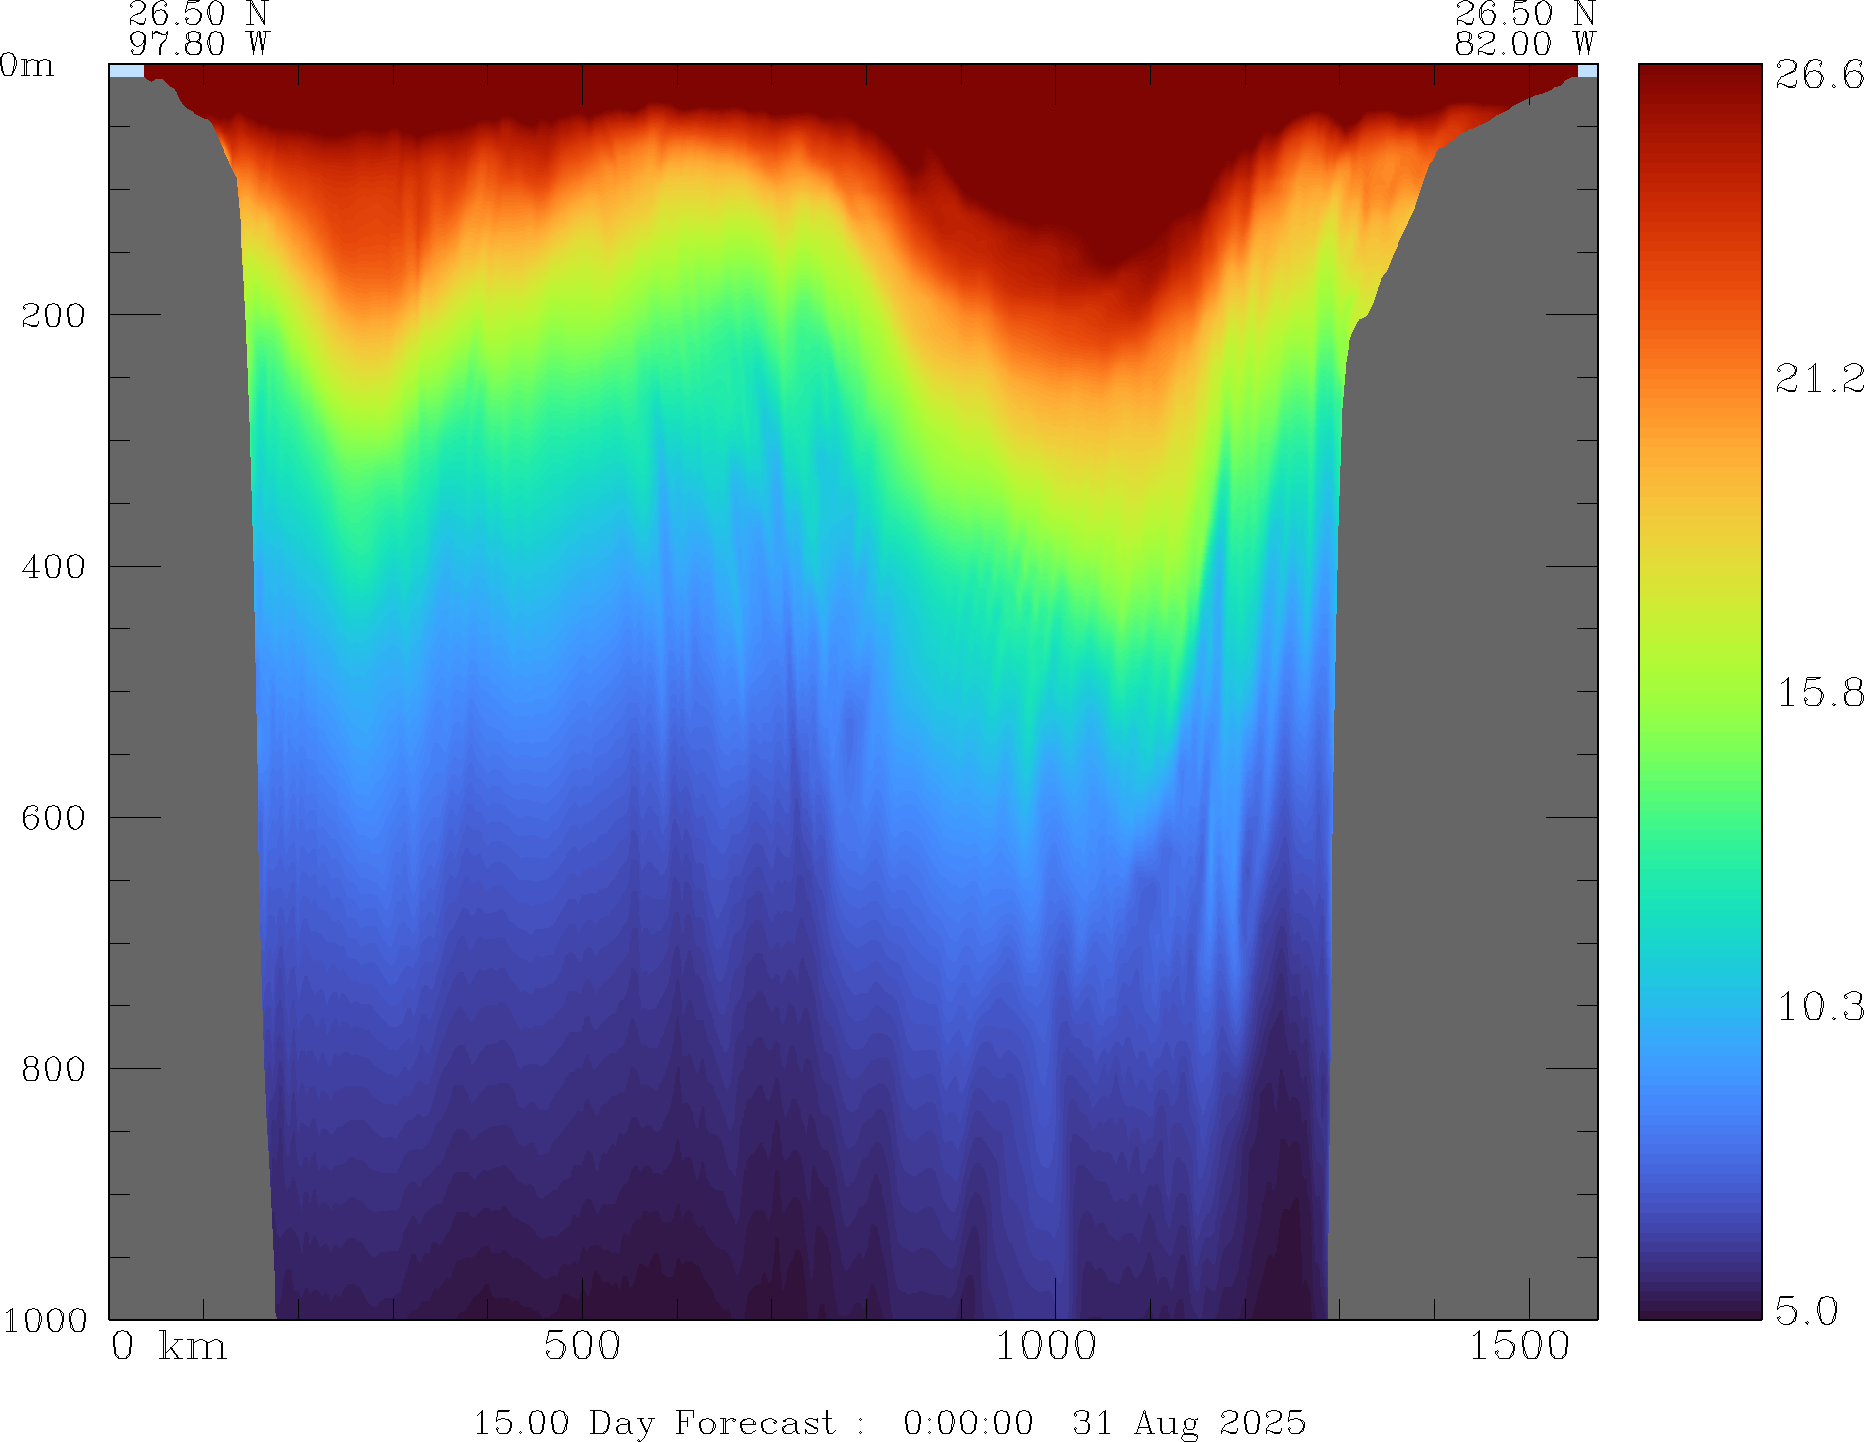Screen dimensions: 1864x1442
Task: Click the 500 distance axis label
Action: pos(582,1346)
